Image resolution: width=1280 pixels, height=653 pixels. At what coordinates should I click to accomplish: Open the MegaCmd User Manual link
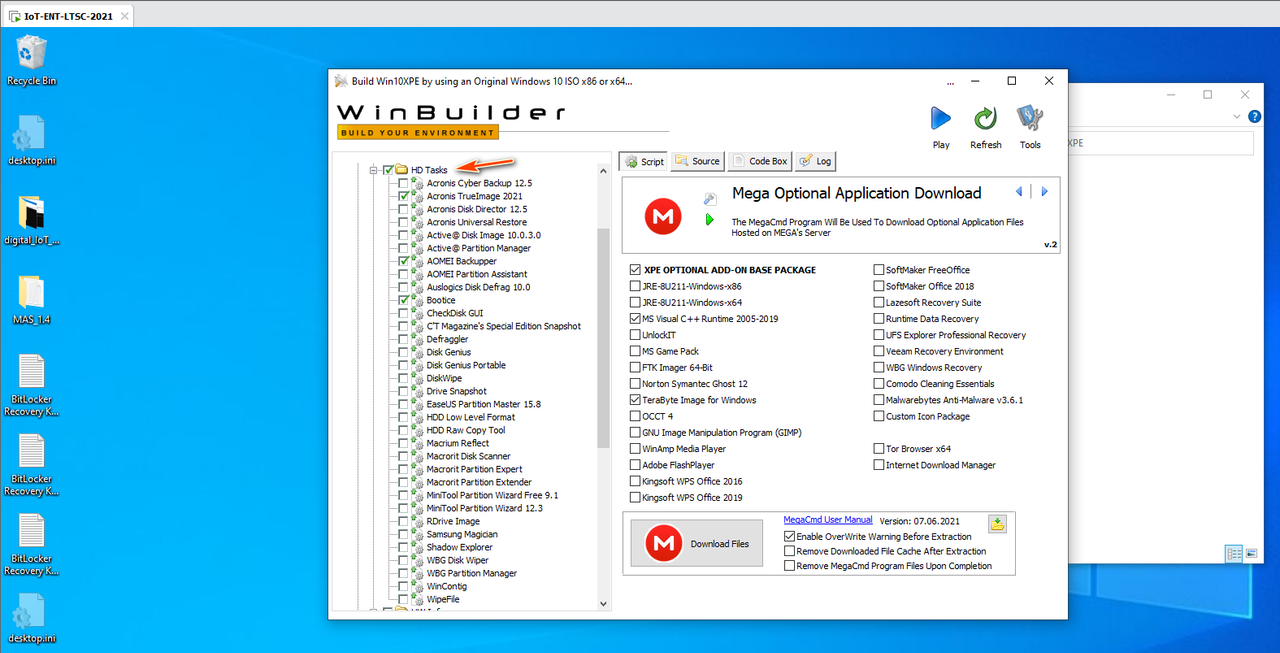(x=828, y=520)
